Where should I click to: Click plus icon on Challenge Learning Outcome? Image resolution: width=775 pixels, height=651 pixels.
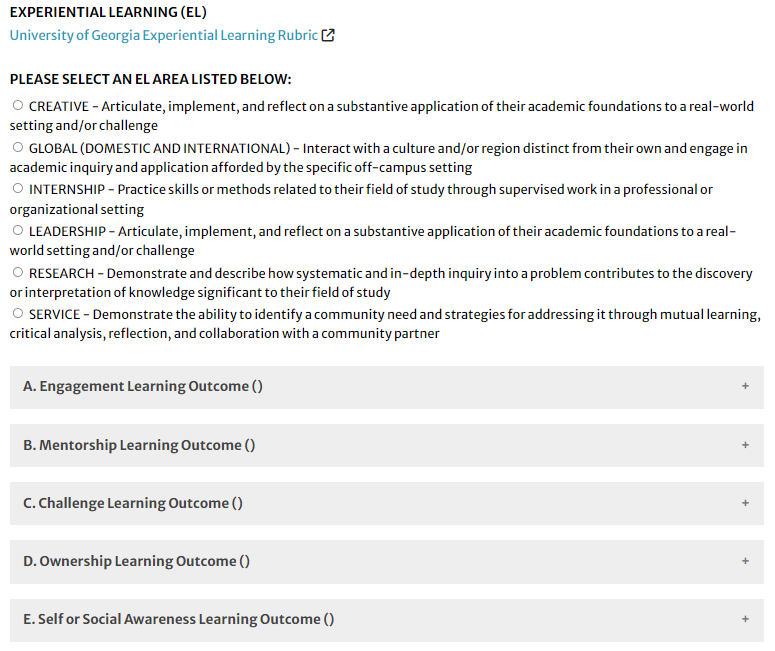pos(745,503)
